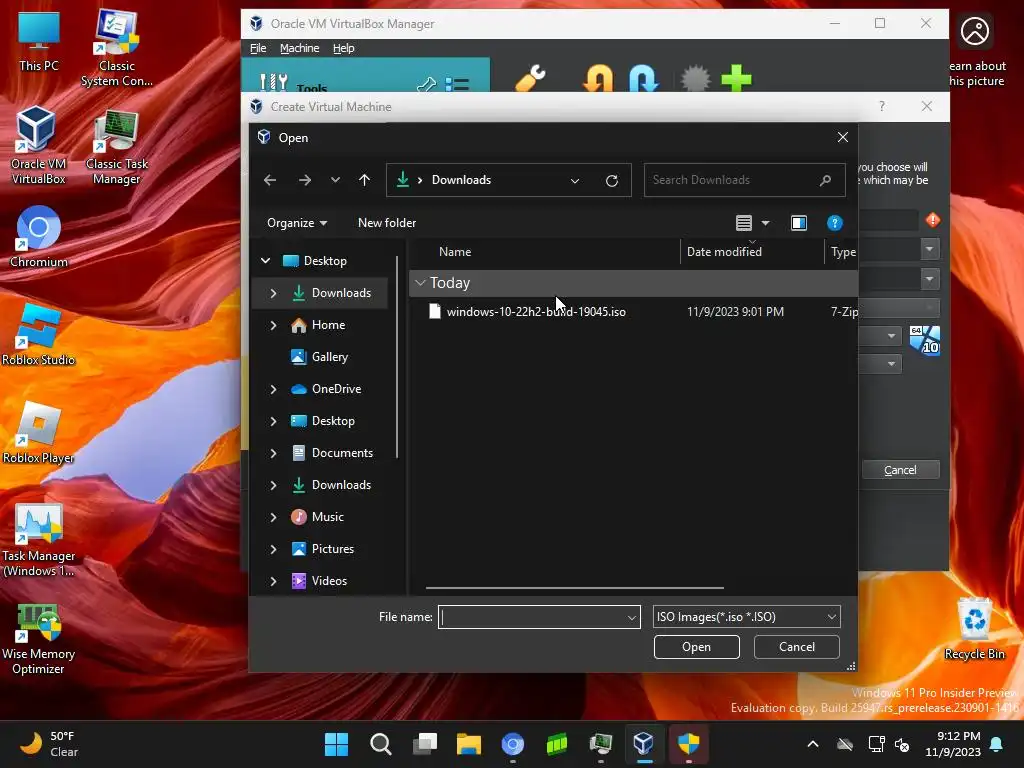
Task: Expand the Home tree node
Action: coord(273,325)
